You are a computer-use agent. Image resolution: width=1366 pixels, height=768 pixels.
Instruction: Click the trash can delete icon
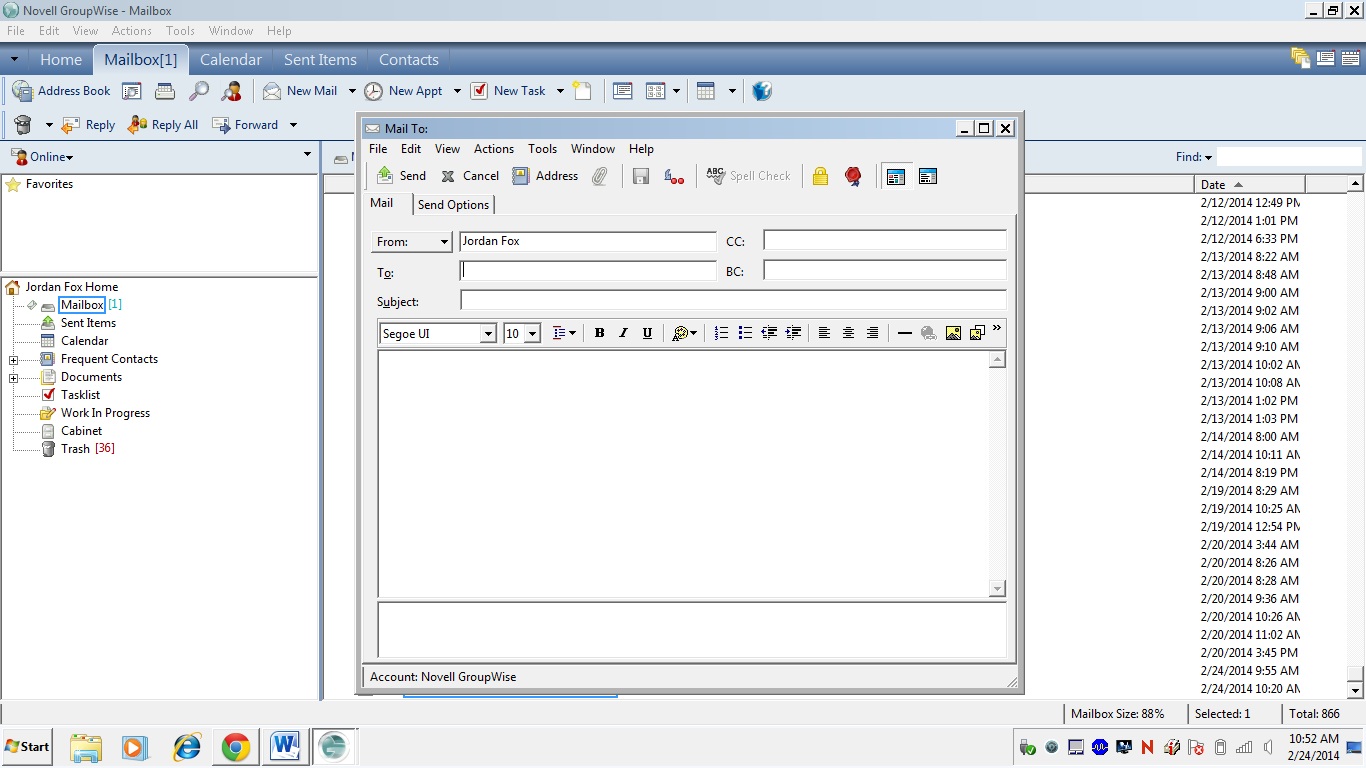click(x=23, y=125)
